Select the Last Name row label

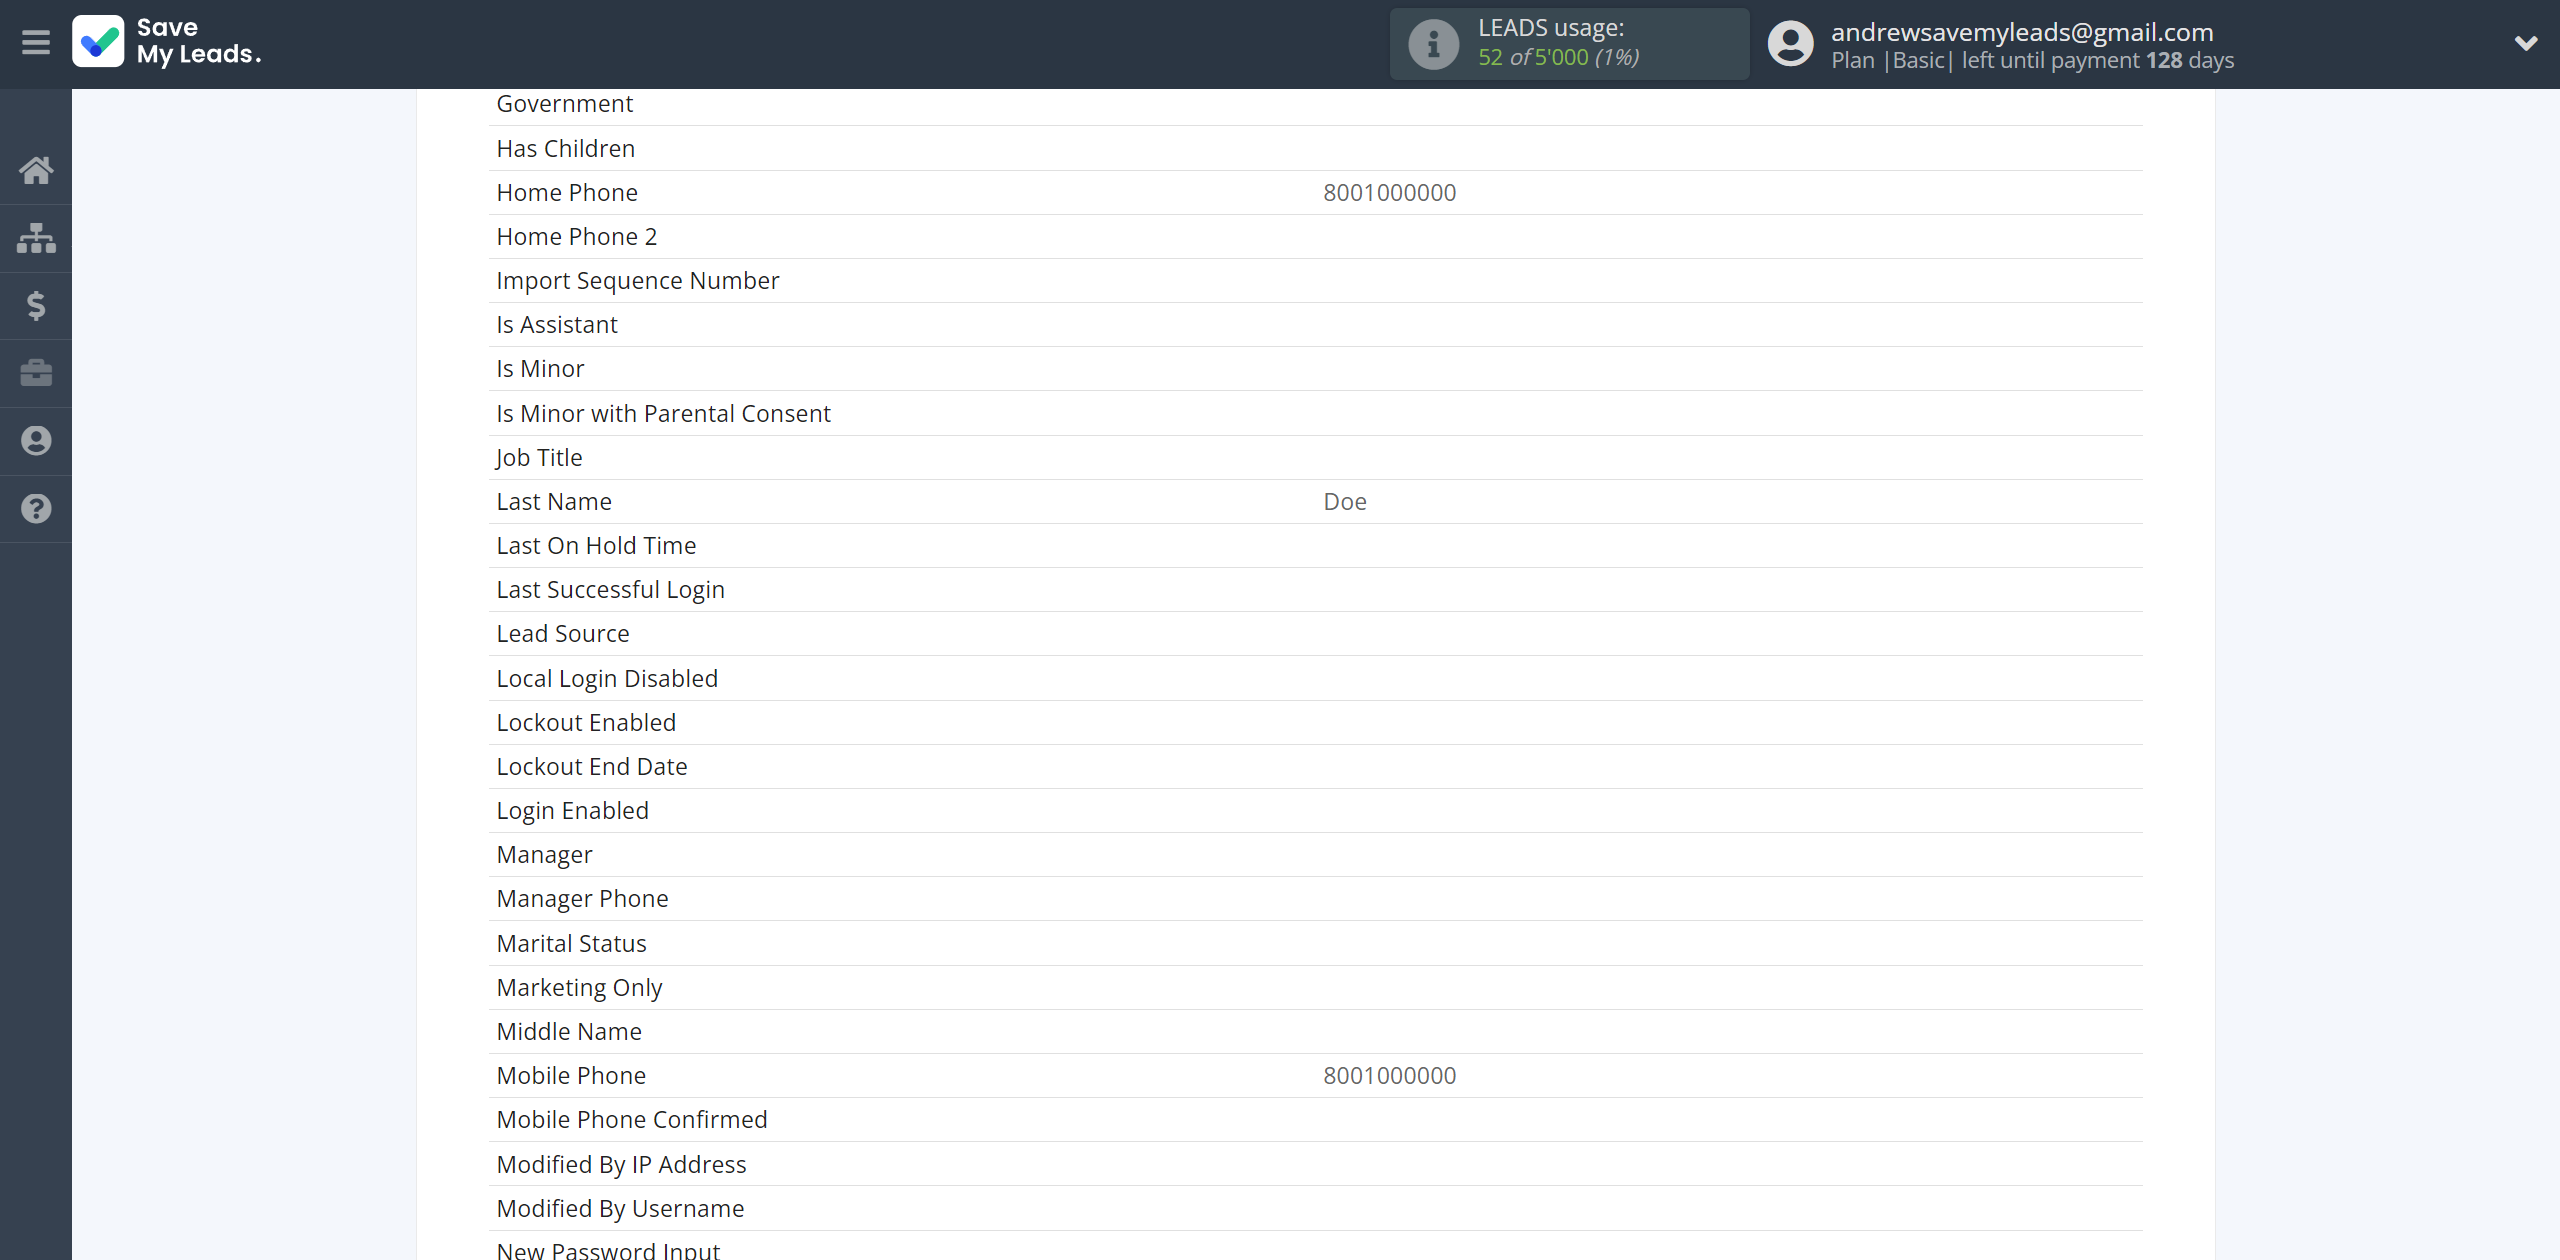(554, 501)
